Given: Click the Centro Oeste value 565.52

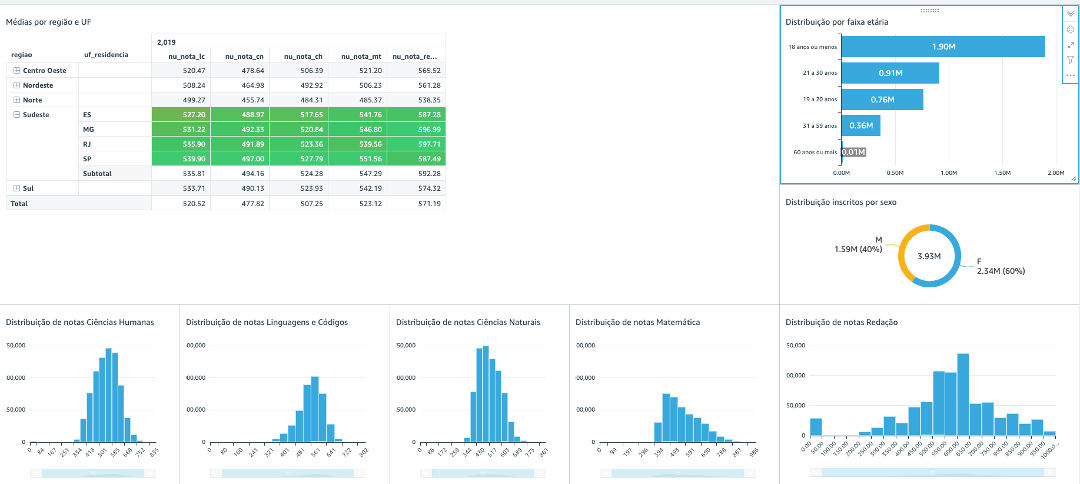Looking at the screenshot, I should point(428,70).
